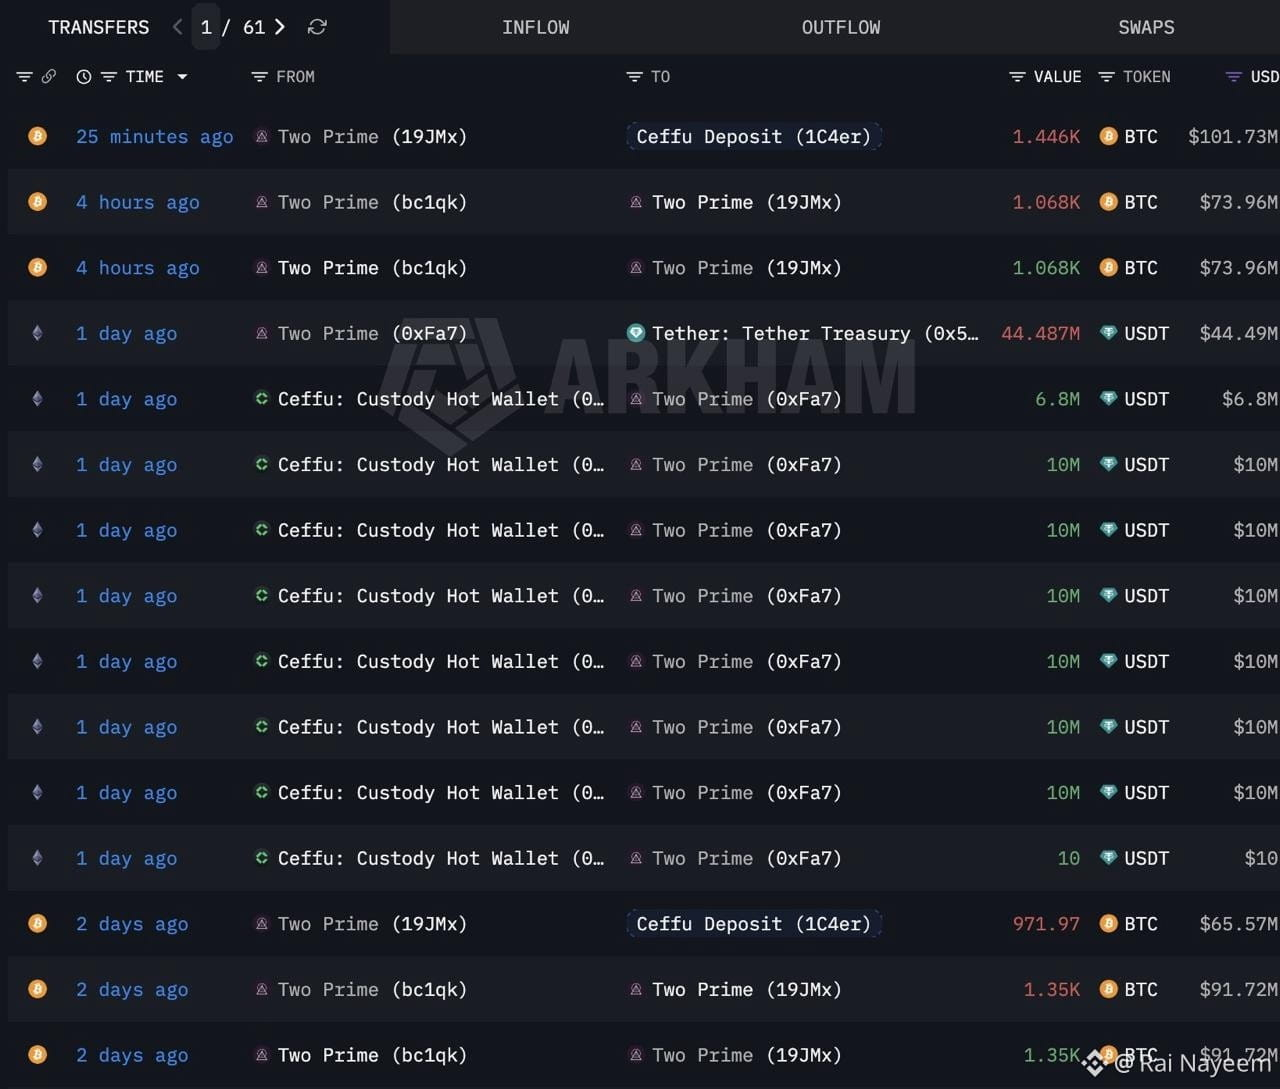
Task: Click the $6.8M USD amount
Action: click(1250, 400)
